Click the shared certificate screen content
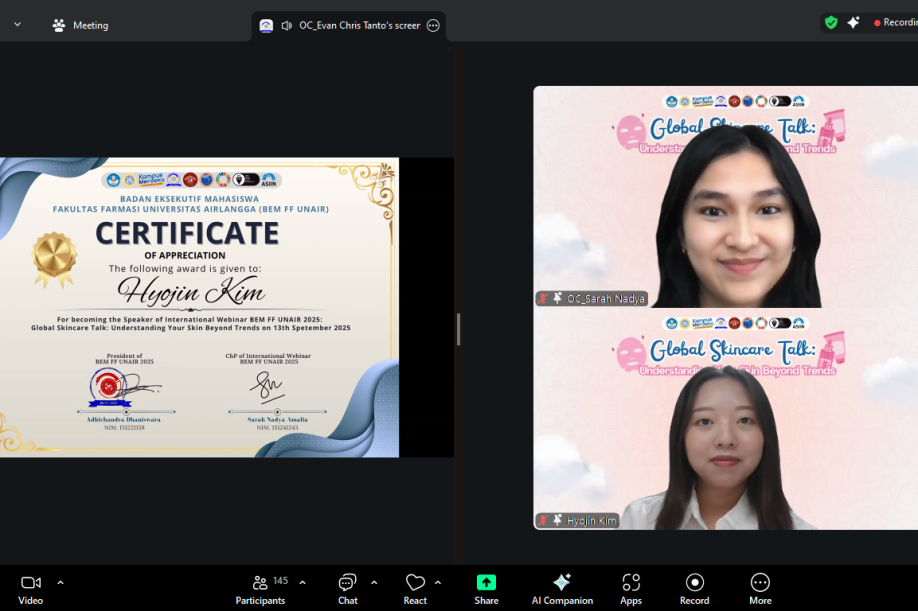This screenshot has height=611, width=918. pos(199,307)
